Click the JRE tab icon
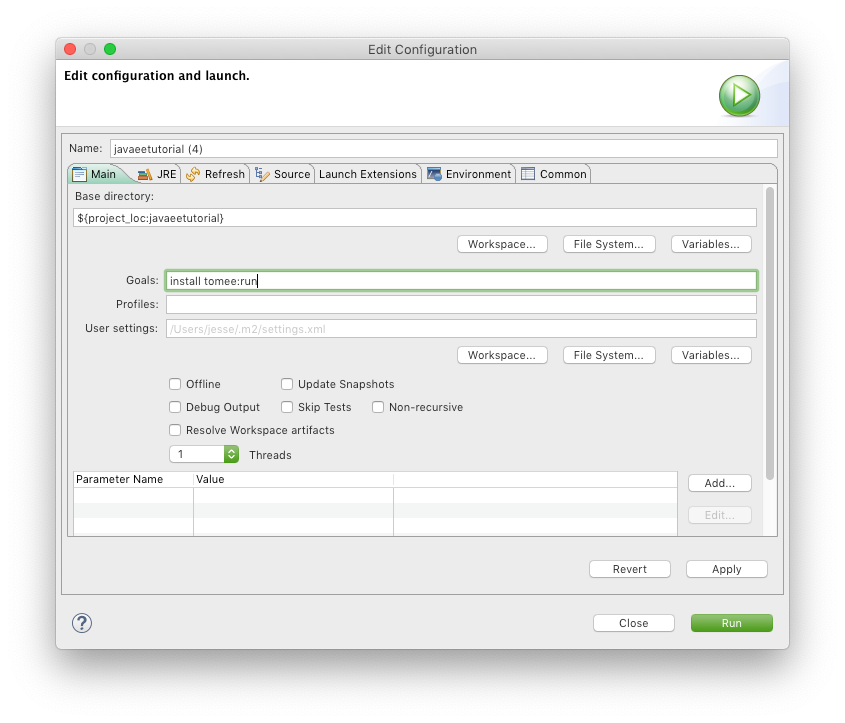 click(x=145, y=174)
